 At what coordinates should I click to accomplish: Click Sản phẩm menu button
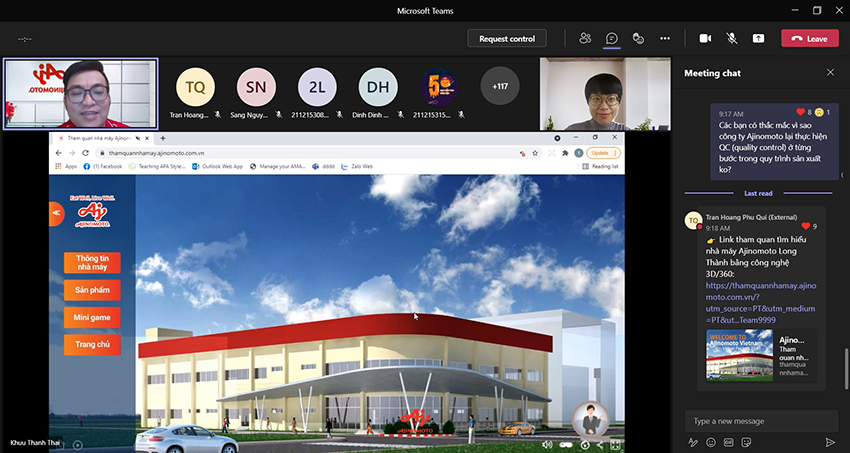pos(92,290)
